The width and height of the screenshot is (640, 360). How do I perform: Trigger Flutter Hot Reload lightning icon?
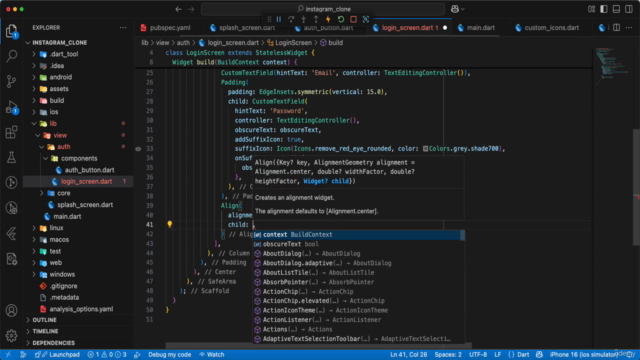tap(328, 19)
